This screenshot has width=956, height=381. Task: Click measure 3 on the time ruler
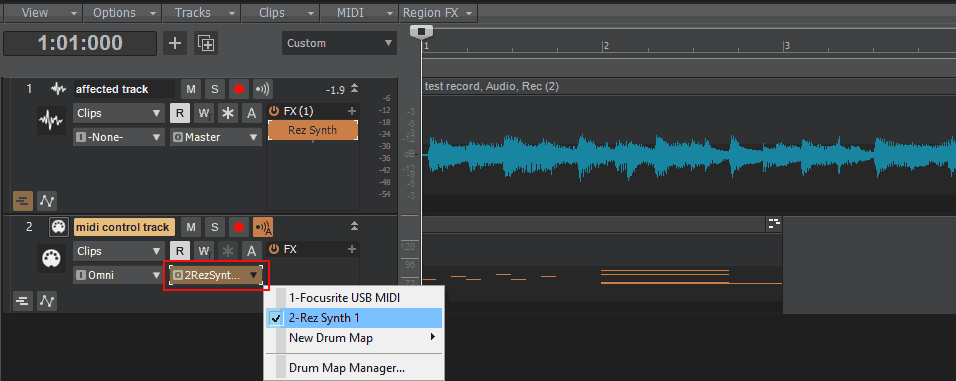(x=787, y=46)
